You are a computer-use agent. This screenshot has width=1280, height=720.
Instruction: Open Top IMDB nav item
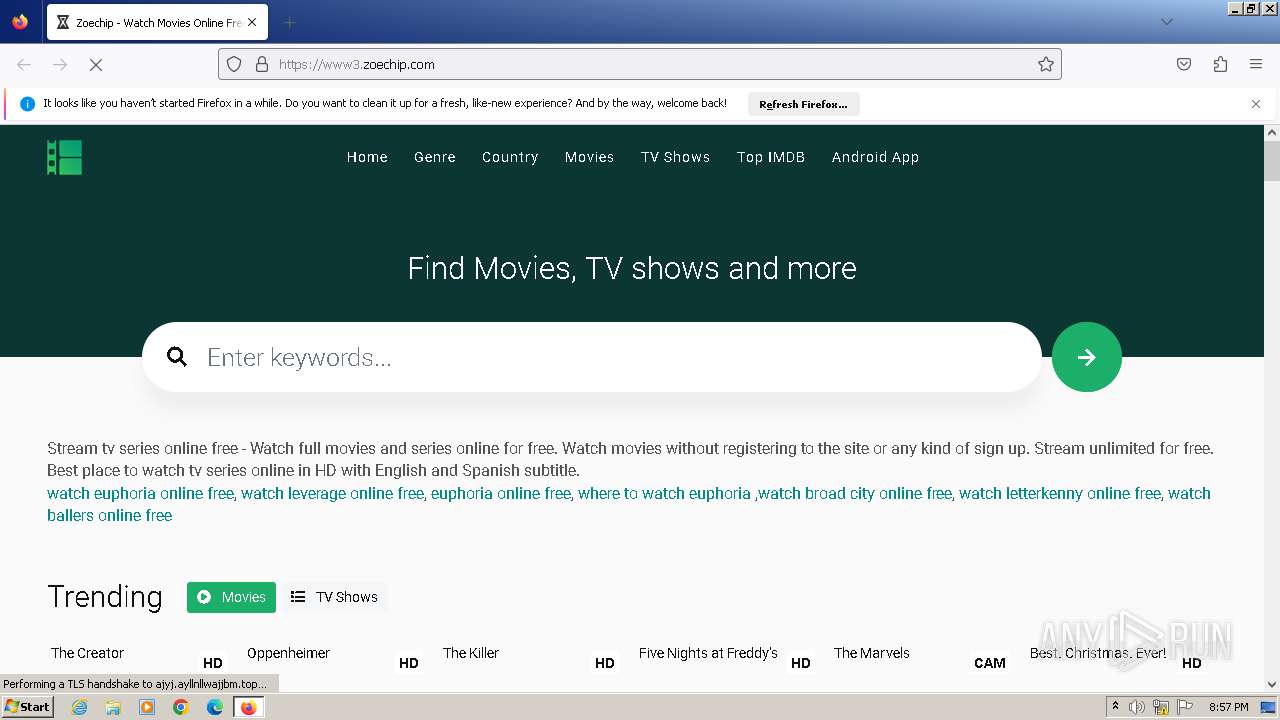(771, 157)
